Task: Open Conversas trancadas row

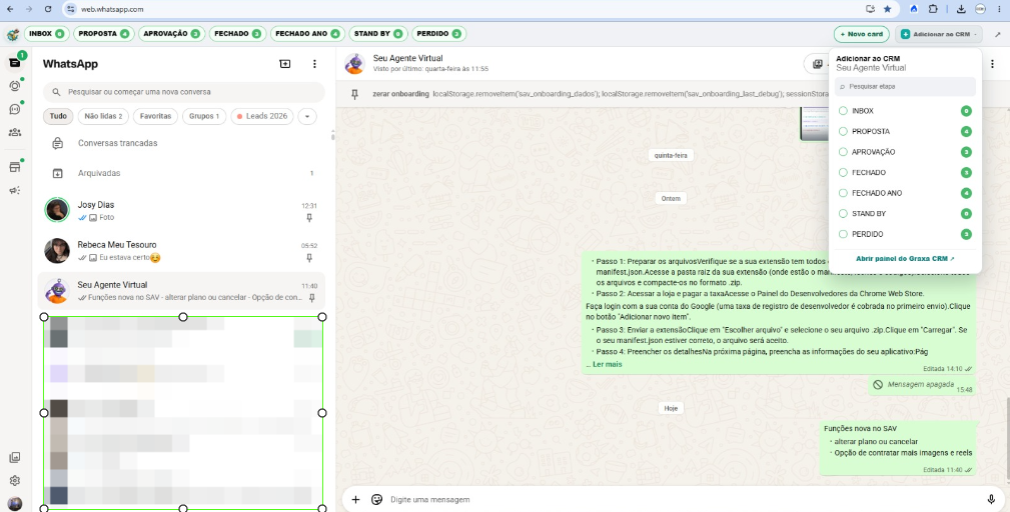Action: 184,144
